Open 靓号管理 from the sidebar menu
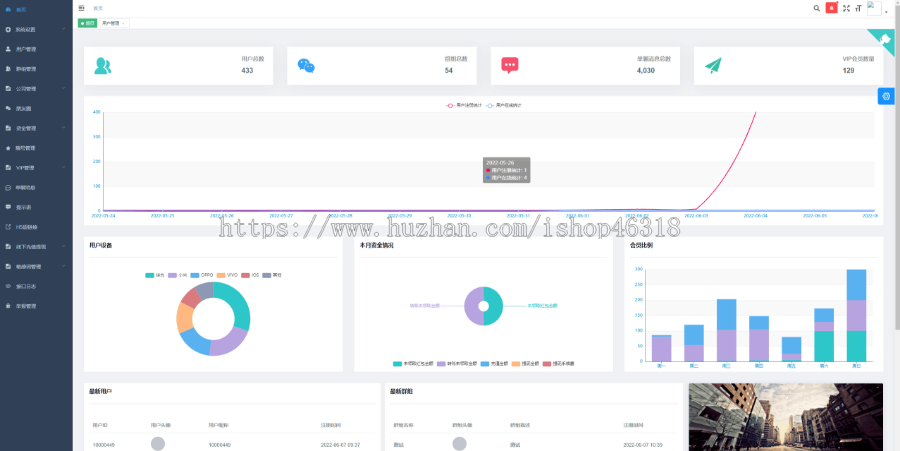 point(36,148)
